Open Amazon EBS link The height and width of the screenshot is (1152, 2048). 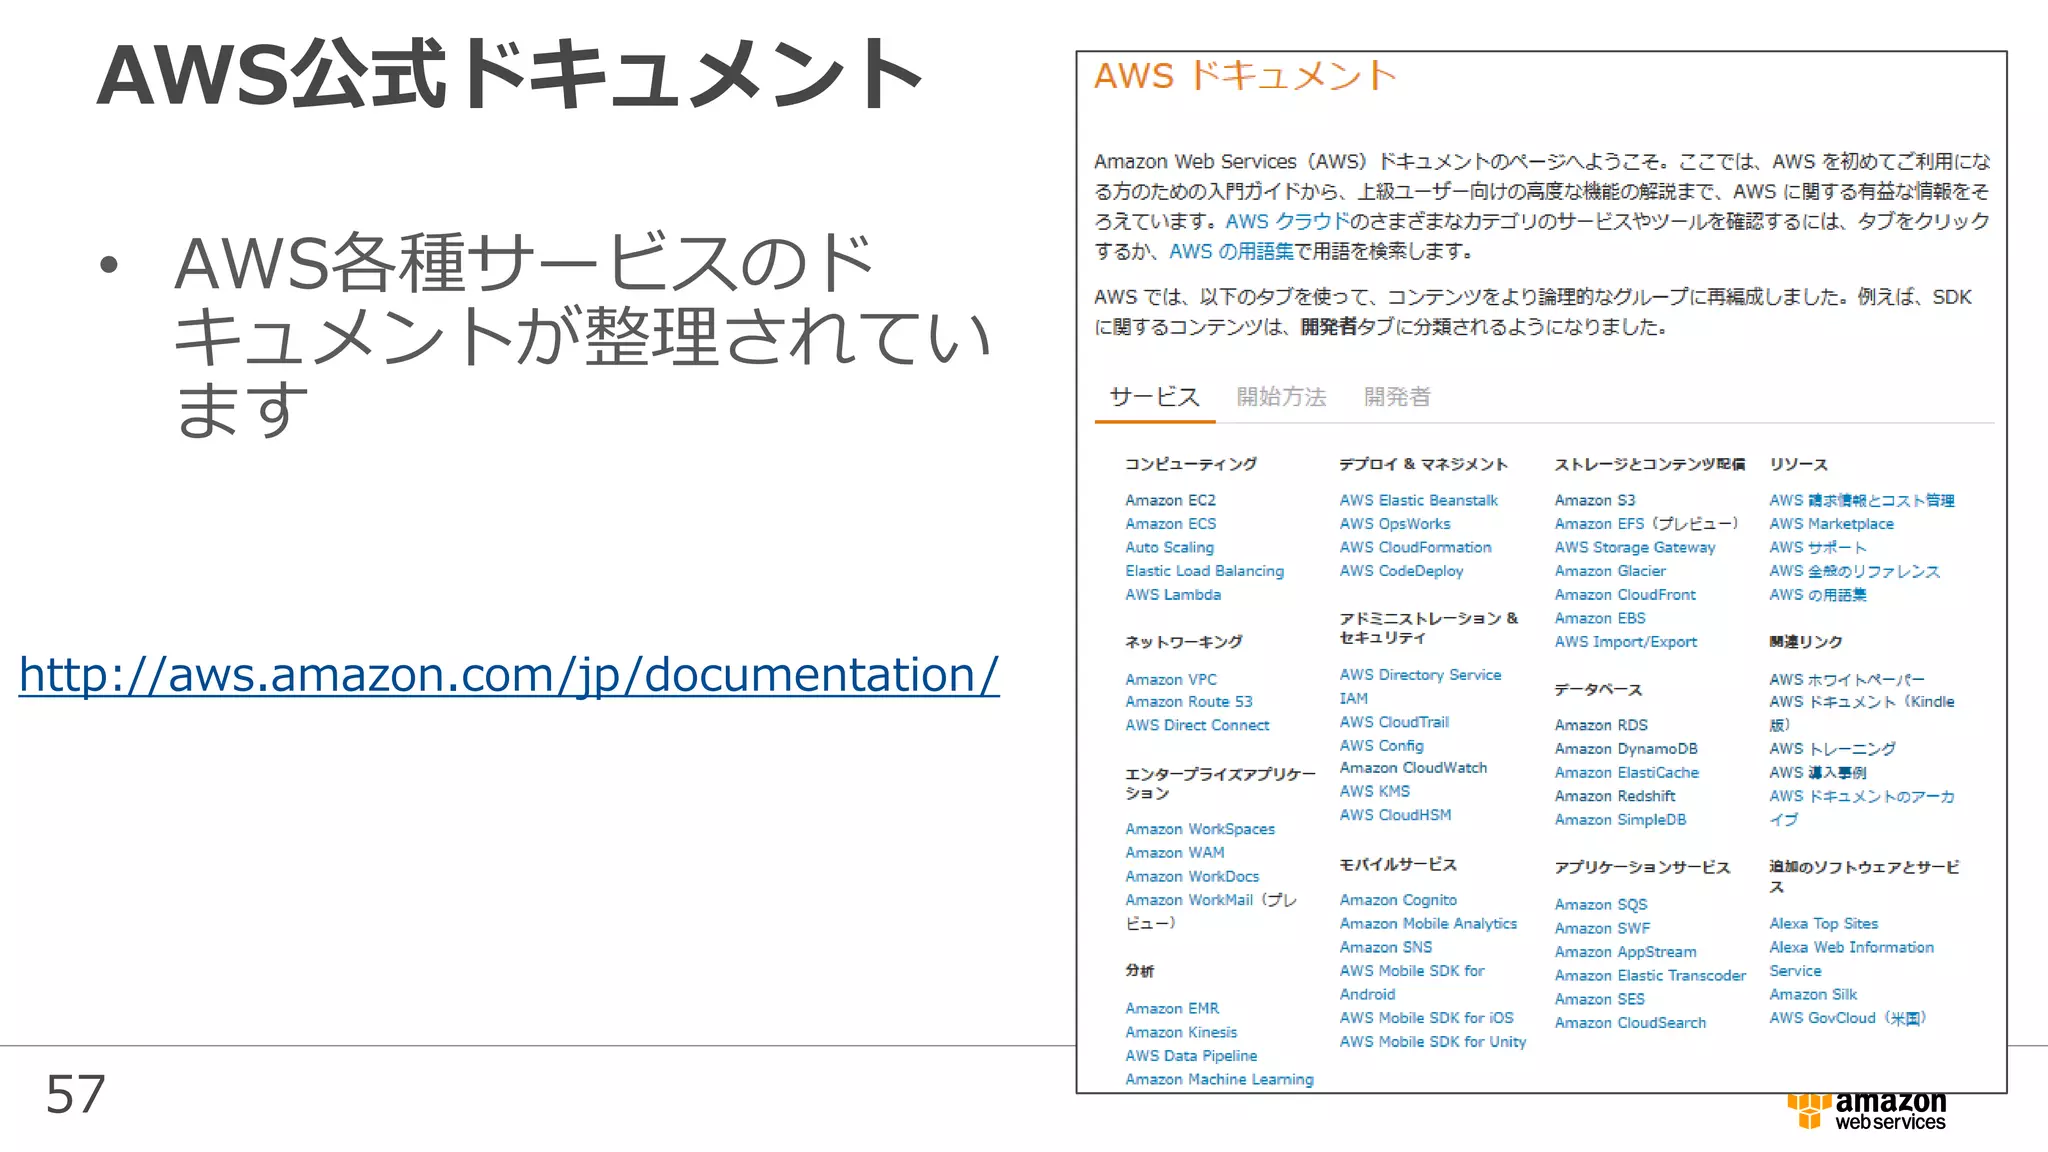click(x=1600, y=619)
